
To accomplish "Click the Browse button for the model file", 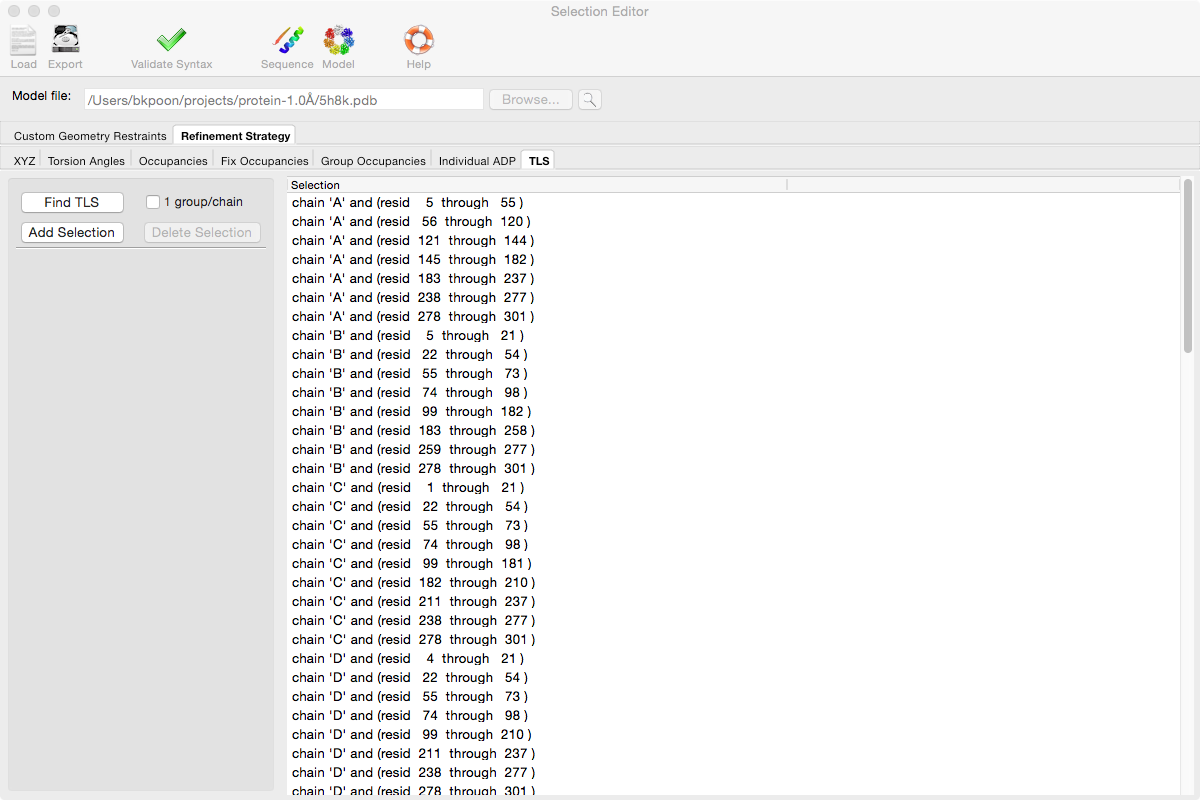I will 530,99.
